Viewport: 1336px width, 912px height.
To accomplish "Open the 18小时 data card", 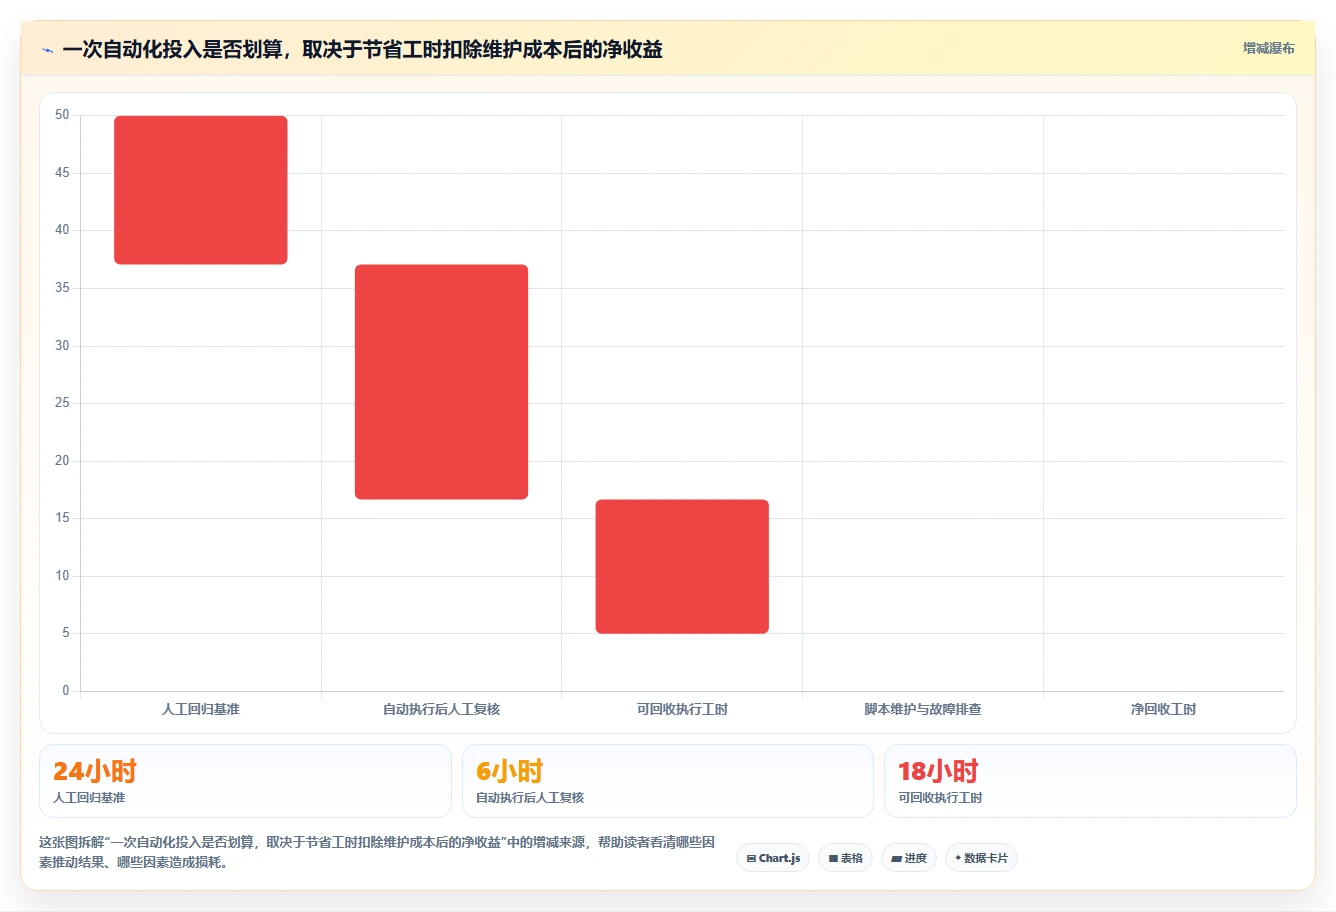I will [x=1090, y=781].
